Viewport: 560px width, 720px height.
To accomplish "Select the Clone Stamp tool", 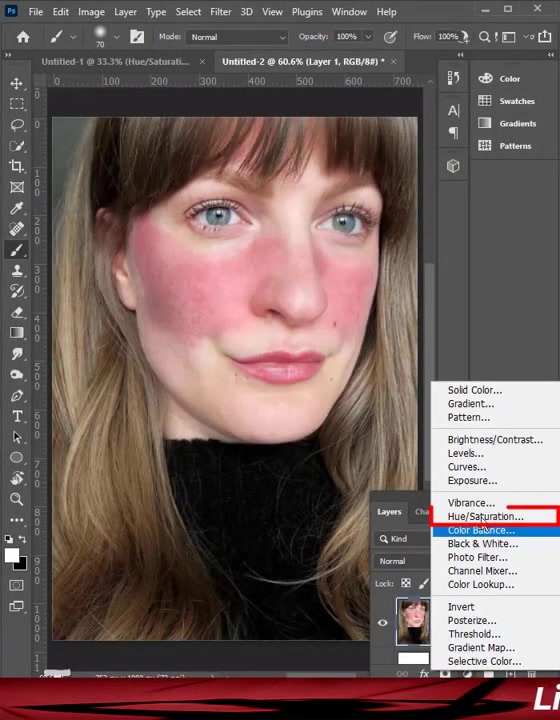I will tap(17, 270).
